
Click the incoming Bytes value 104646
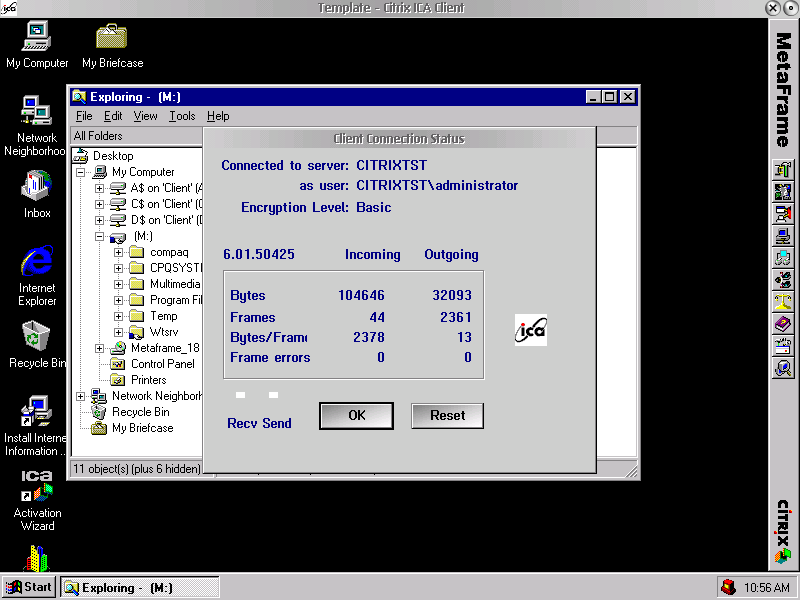[x=361, y=295]
